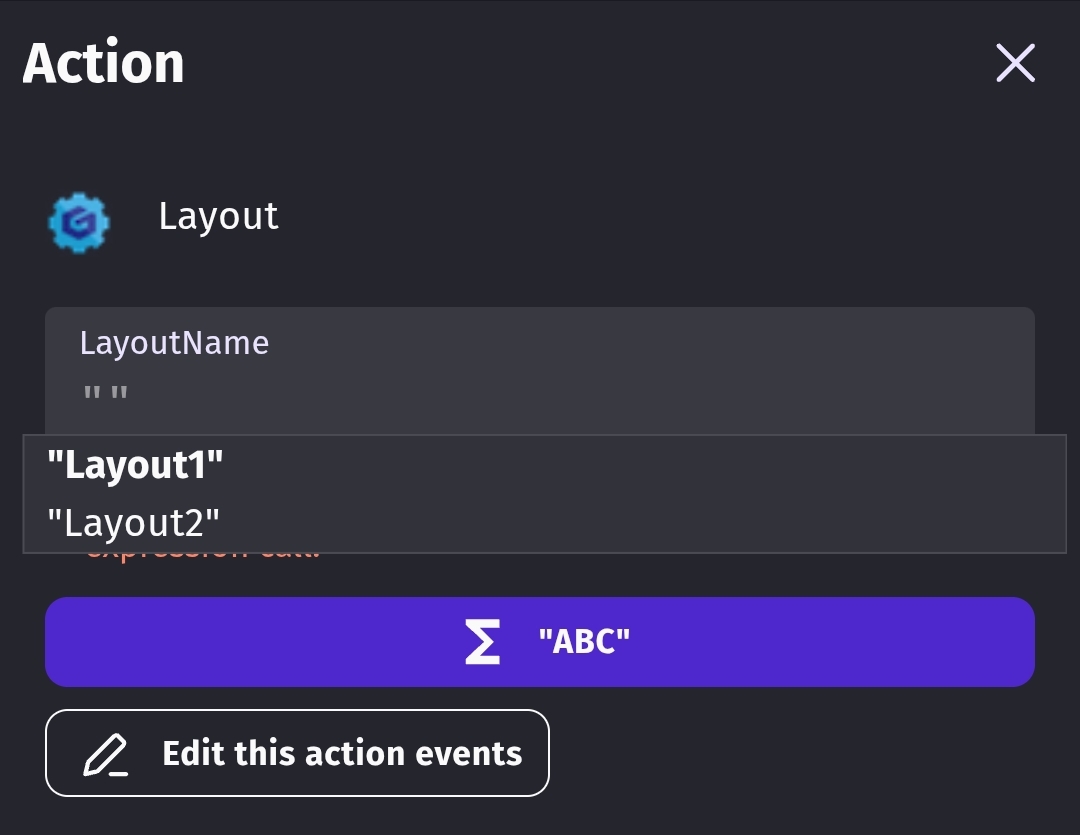Click the Layout action title text
Screen dimensions: 1080x835
tap(218, 217)
